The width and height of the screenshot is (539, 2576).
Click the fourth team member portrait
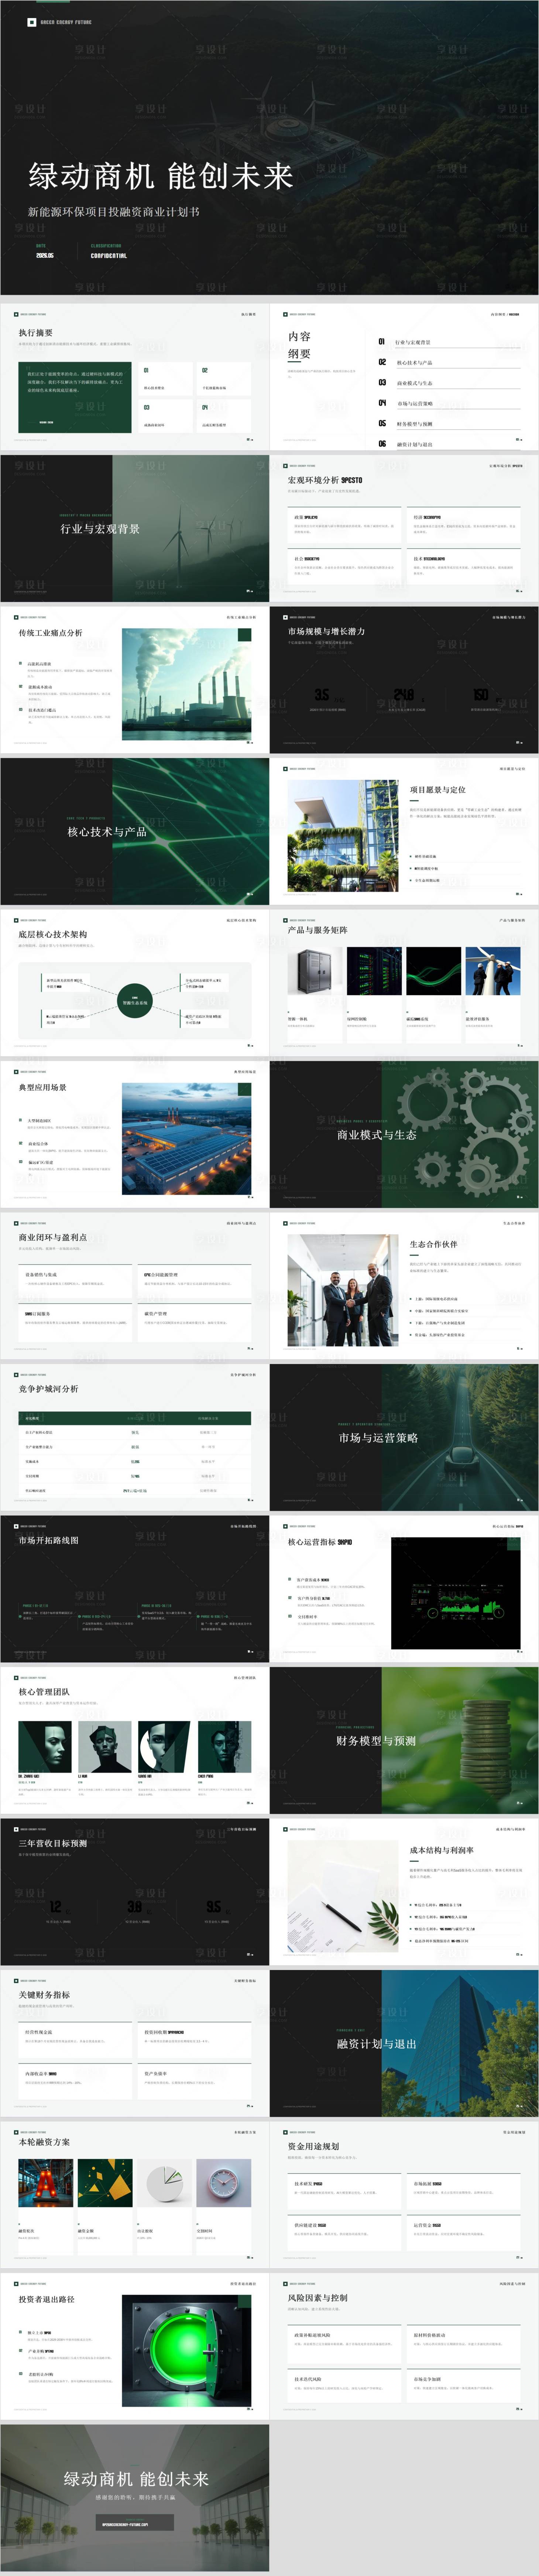click(x=224, y=1747)
